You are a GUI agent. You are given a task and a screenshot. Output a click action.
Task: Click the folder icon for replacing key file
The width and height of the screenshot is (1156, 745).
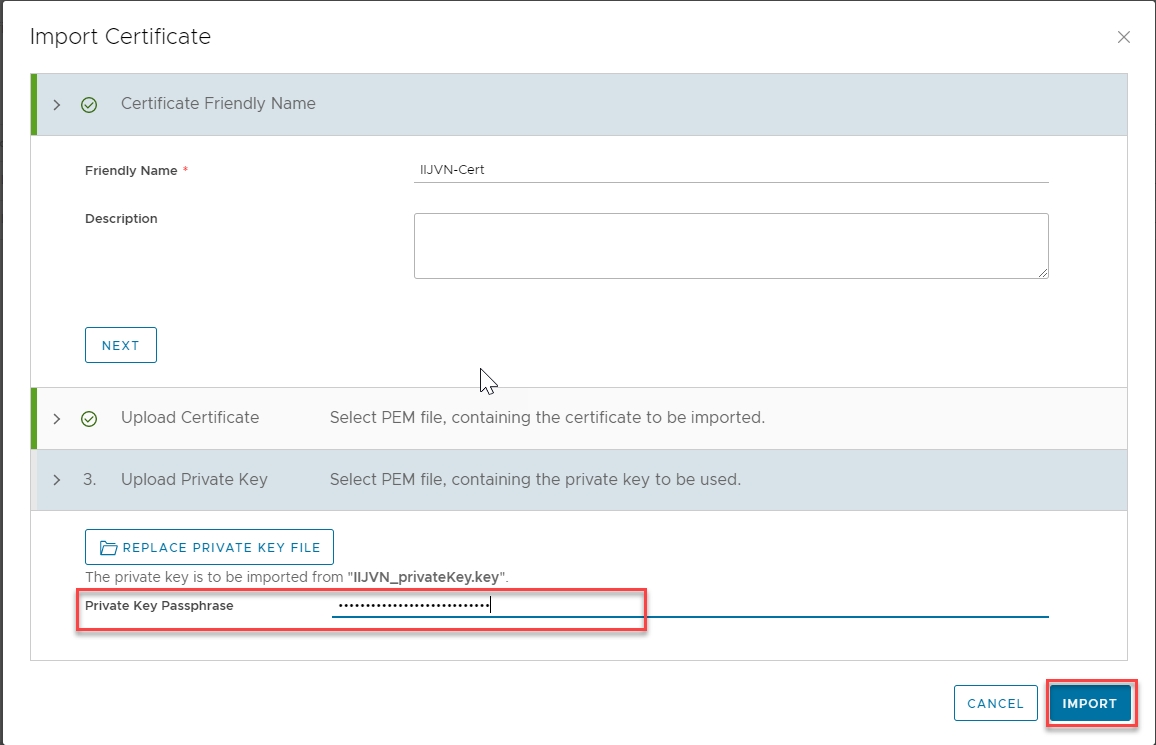(x=108, y=548)
